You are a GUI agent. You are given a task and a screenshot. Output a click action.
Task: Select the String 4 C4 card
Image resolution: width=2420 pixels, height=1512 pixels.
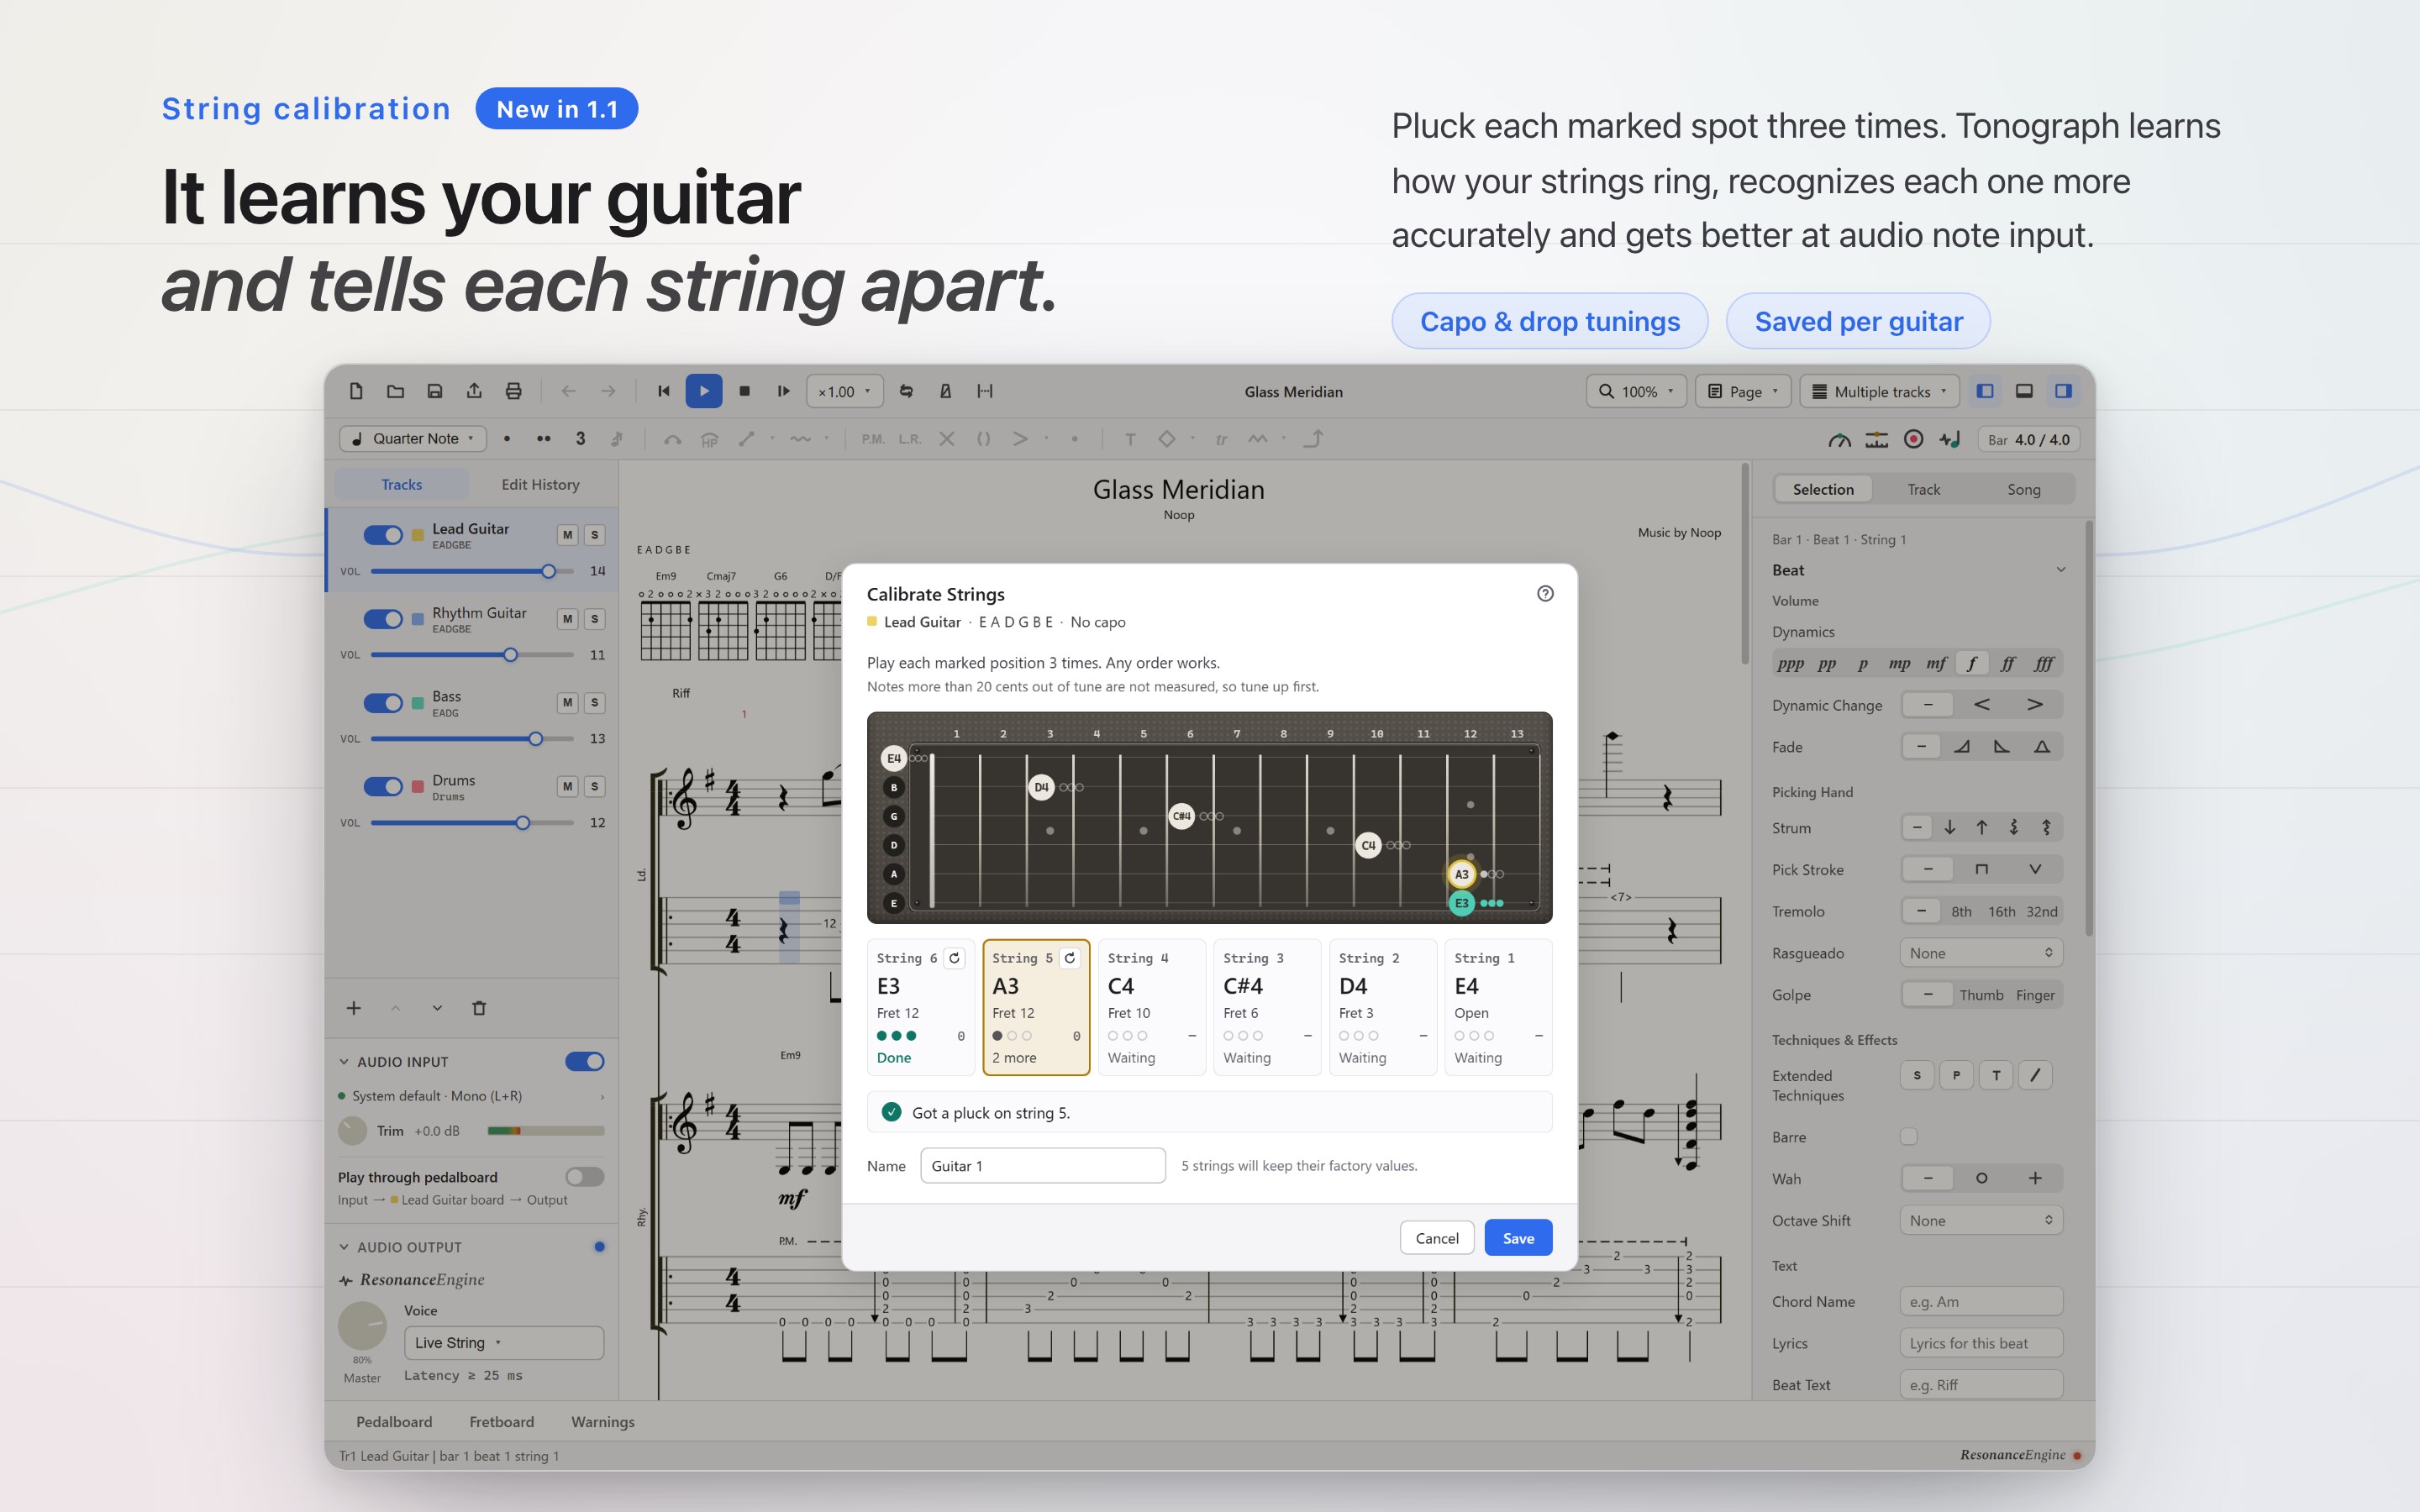(1151, 1007)
